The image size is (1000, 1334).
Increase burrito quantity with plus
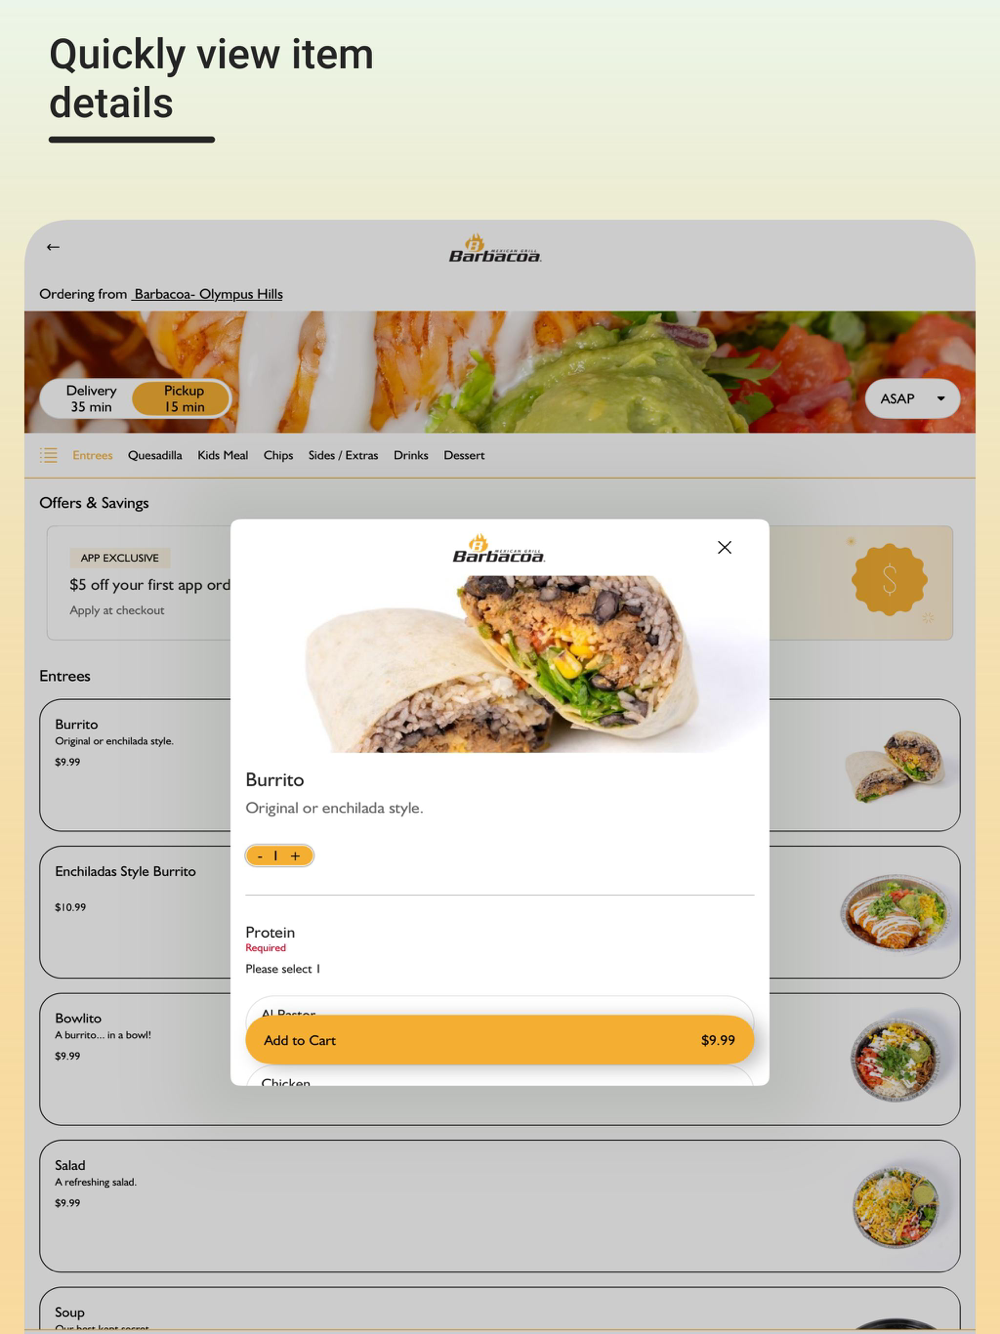(296, 856)
